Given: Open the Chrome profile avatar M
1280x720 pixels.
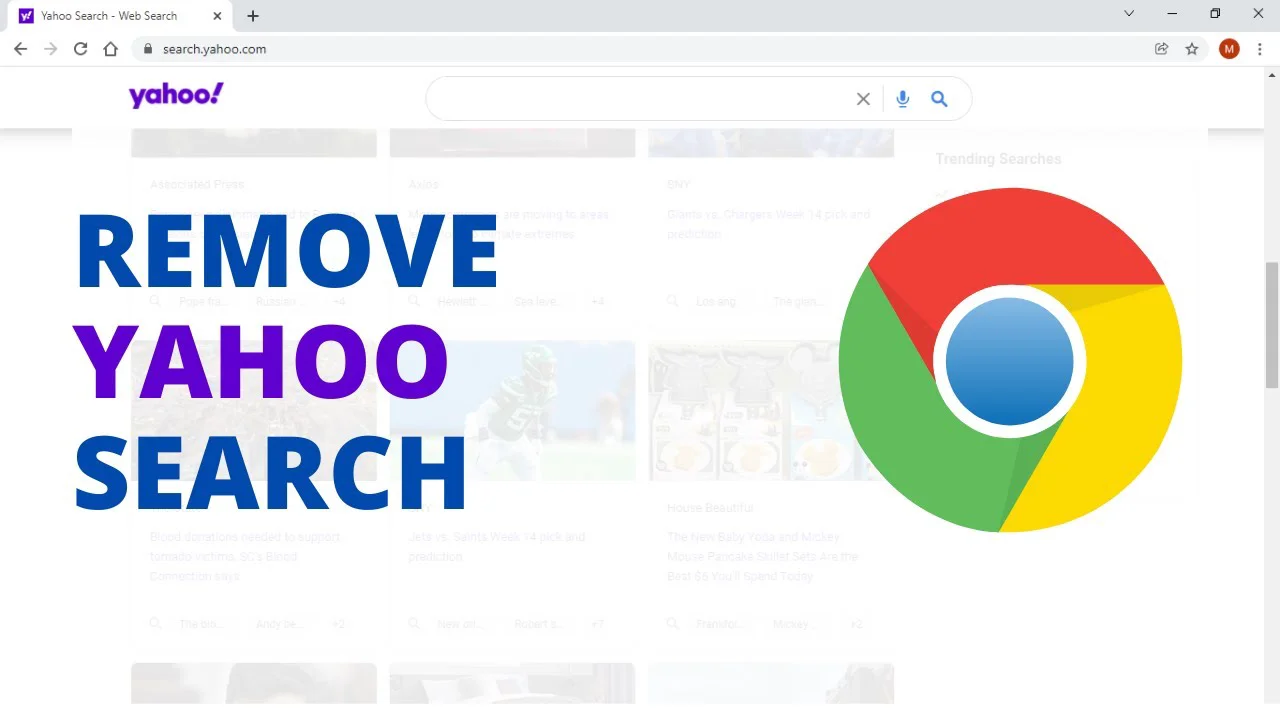Looking at the screenshot, I should [1229, 49].
